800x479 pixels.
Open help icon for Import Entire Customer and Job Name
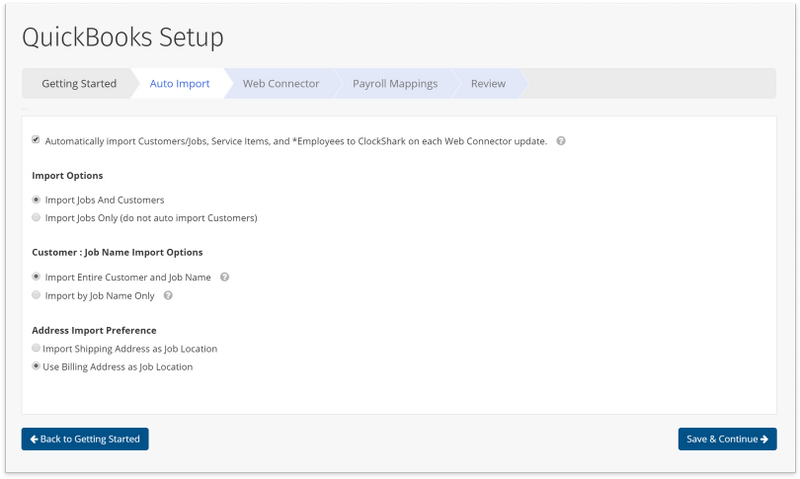pos(224,277)
